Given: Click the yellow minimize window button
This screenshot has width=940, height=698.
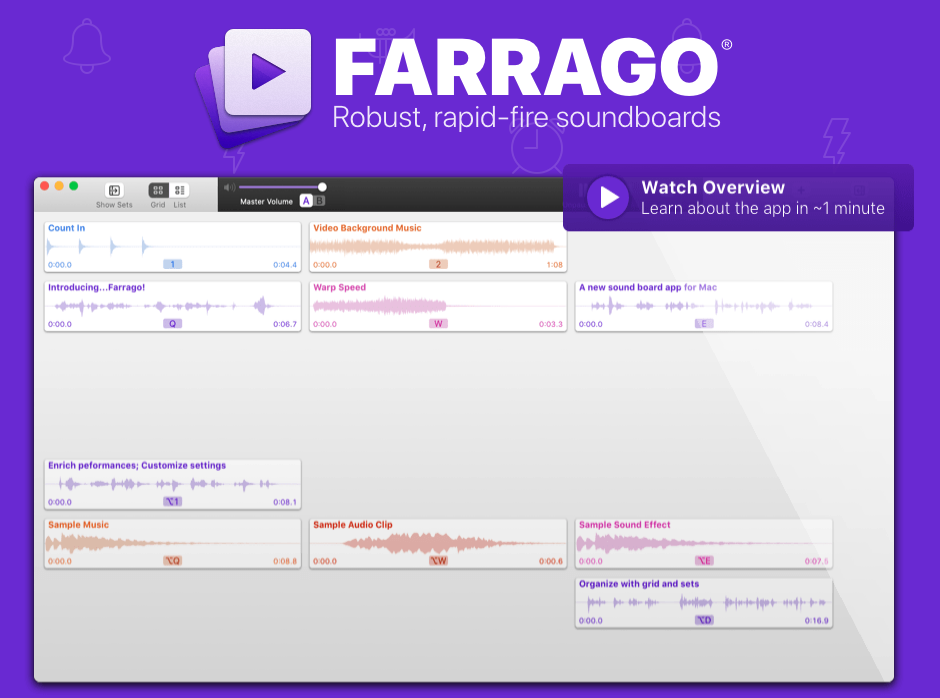Looking at the screenshot, I should [59, 186].
